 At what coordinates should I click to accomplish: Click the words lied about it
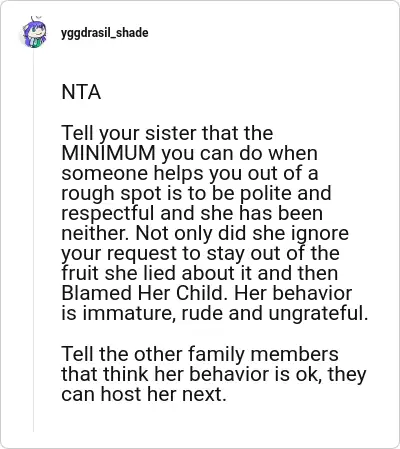197,273
